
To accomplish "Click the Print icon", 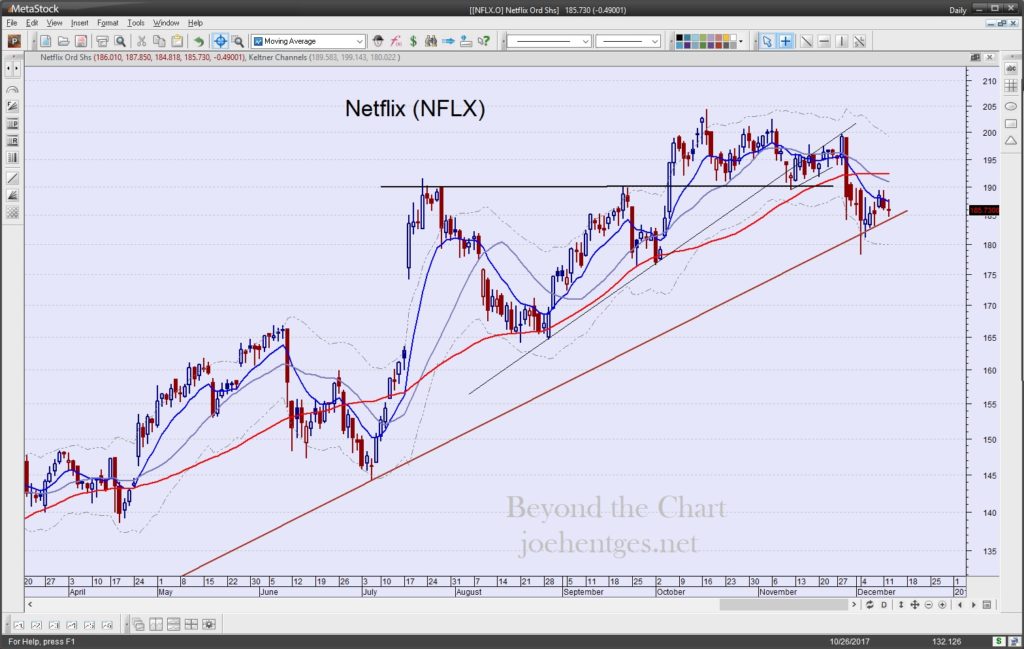I will pos(103,41).
